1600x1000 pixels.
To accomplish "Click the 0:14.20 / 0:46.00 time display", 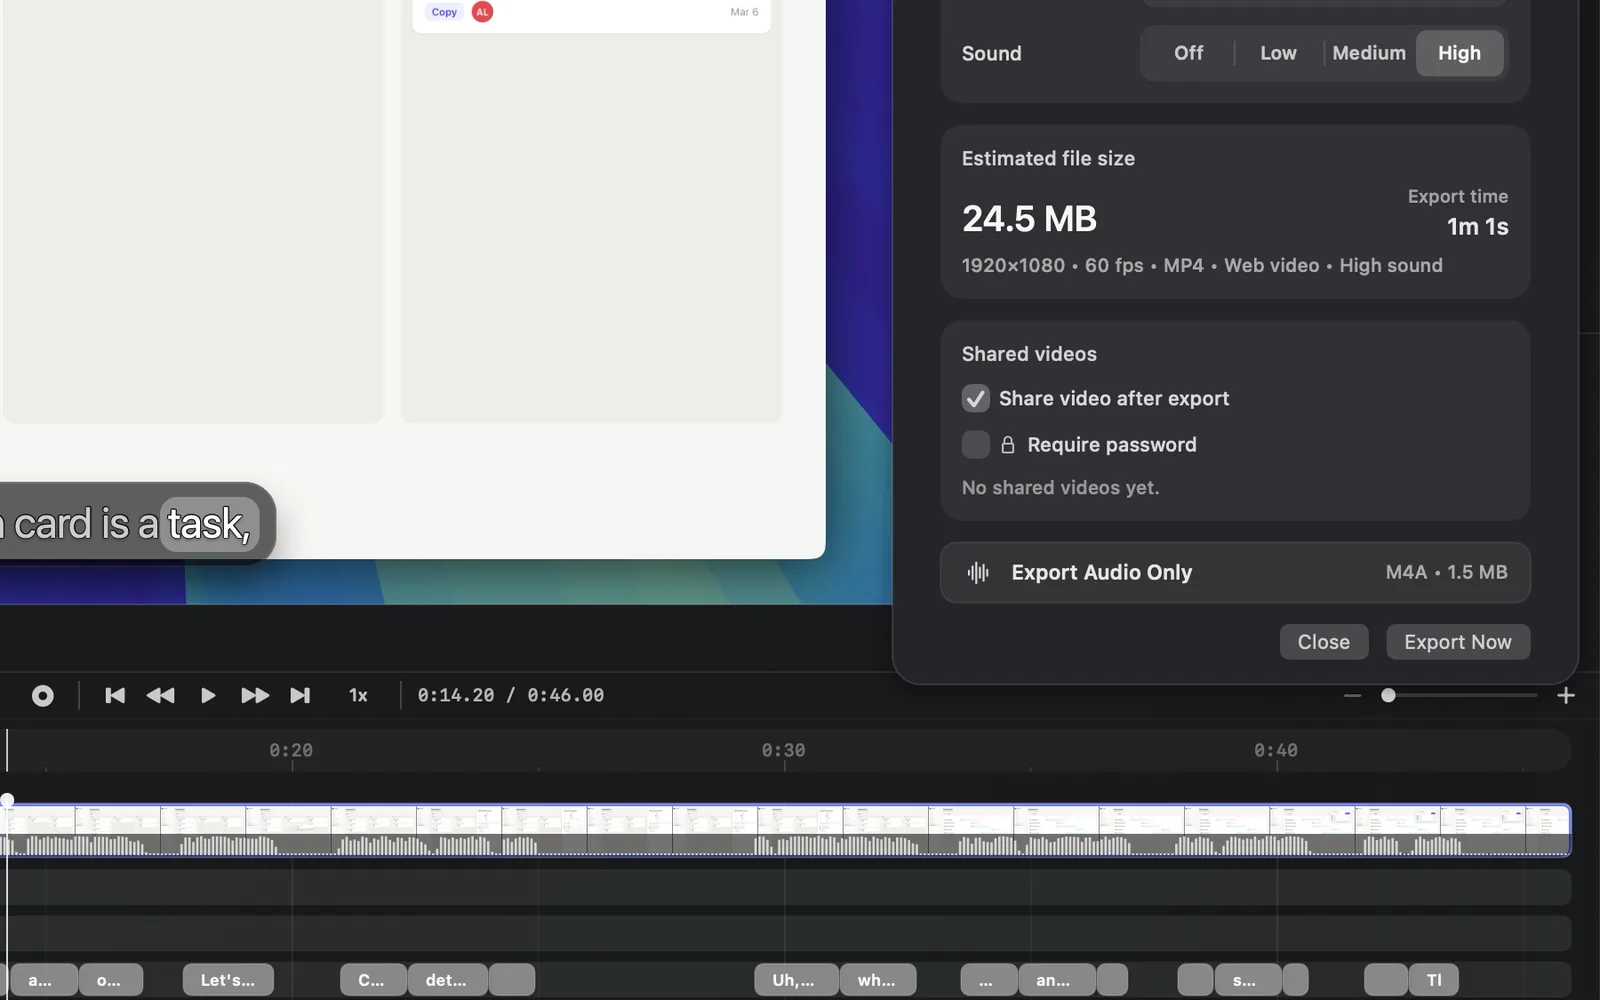I will click(x=511, y=696).
